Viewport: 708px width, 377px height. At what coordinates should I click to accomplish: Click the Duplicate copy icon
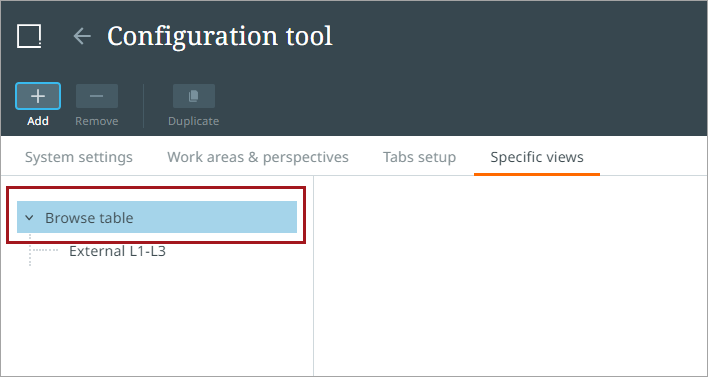(x=194, y=96)
